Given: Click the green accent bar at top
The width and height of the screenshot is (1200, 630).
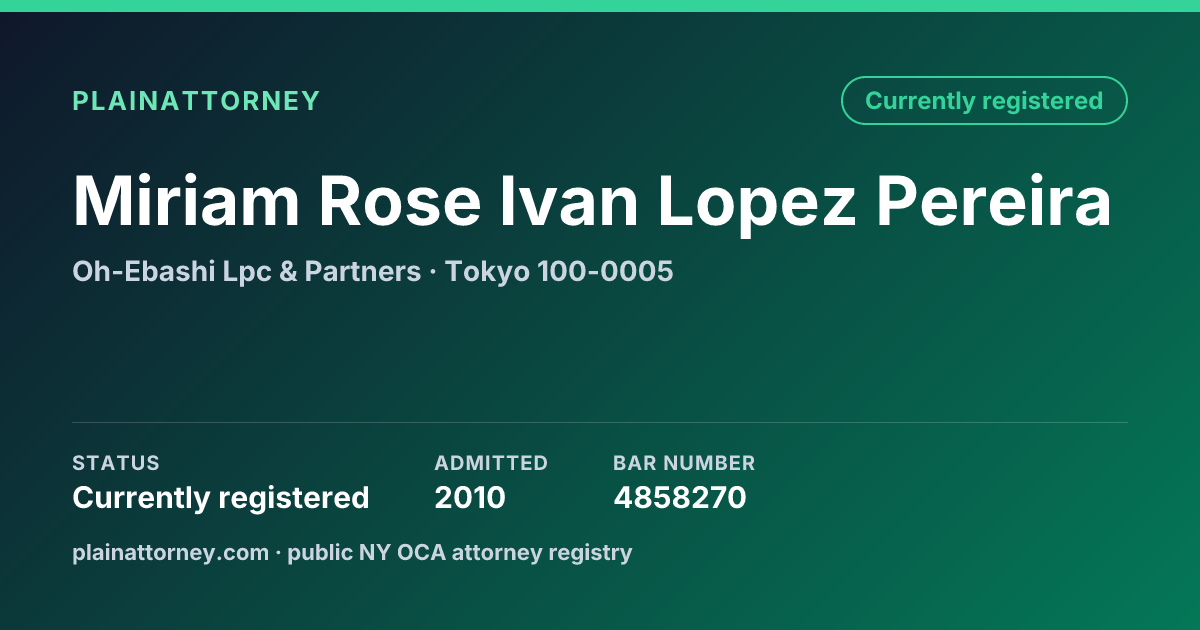Looking at the screenshot, I should pos(600,6).
